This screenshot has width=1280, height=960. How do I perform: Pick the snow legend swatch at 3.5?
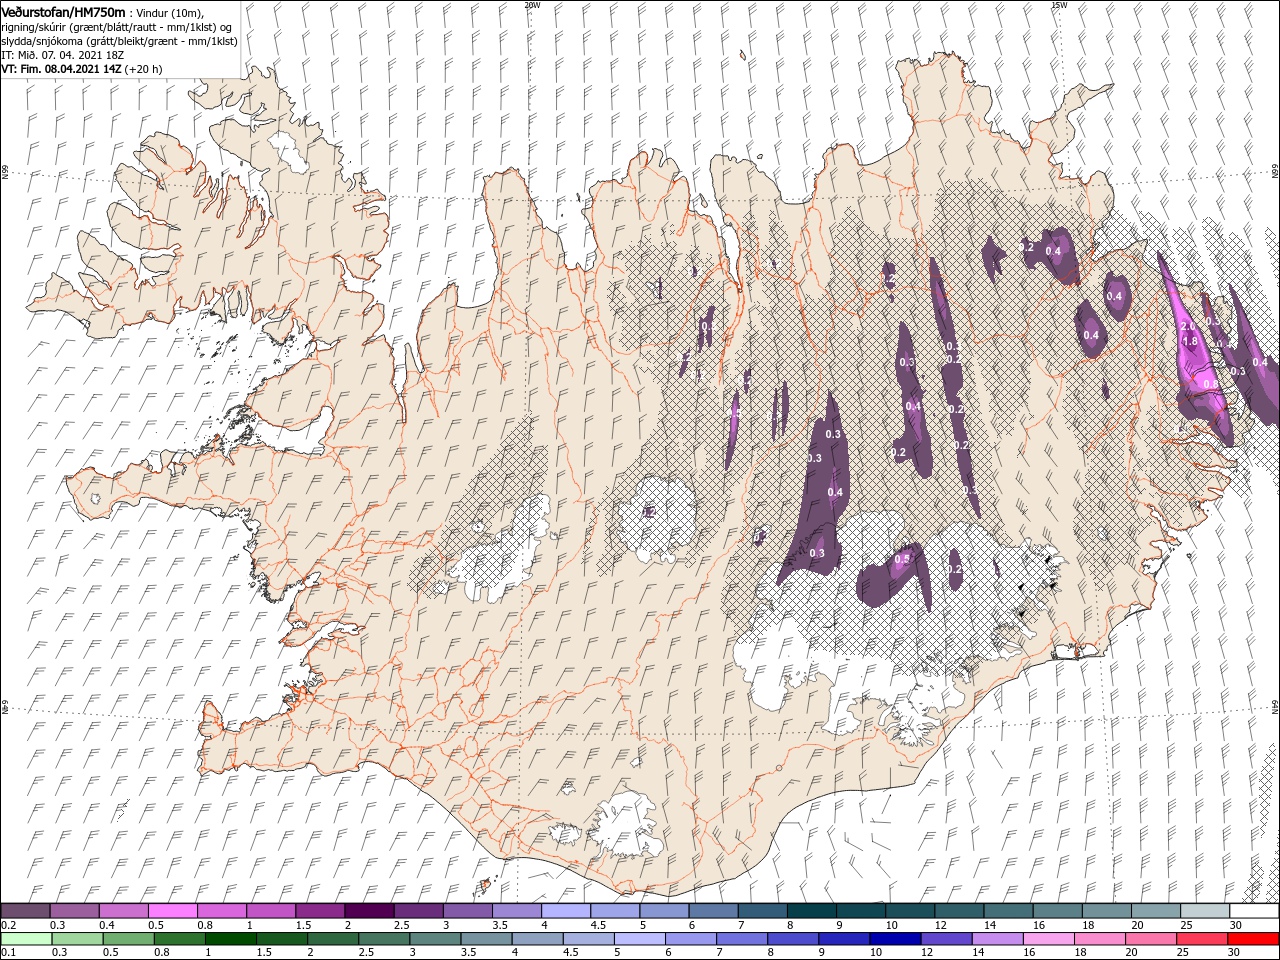pos(515,911)
